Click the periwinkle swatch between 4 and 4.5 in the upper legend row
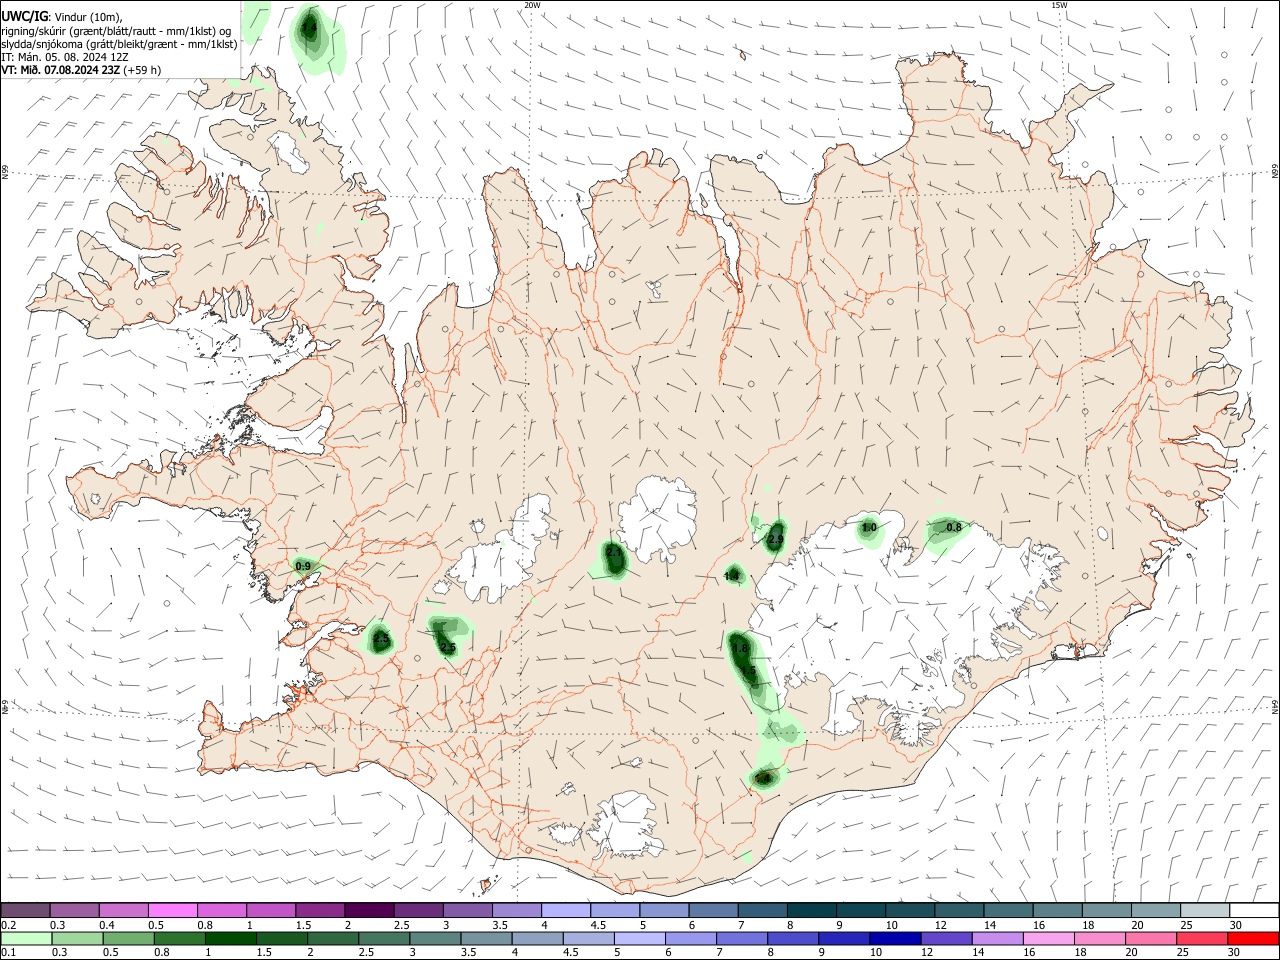This screenshot has width=1280, height=960. pyautogui.click(x=565, y=910)
